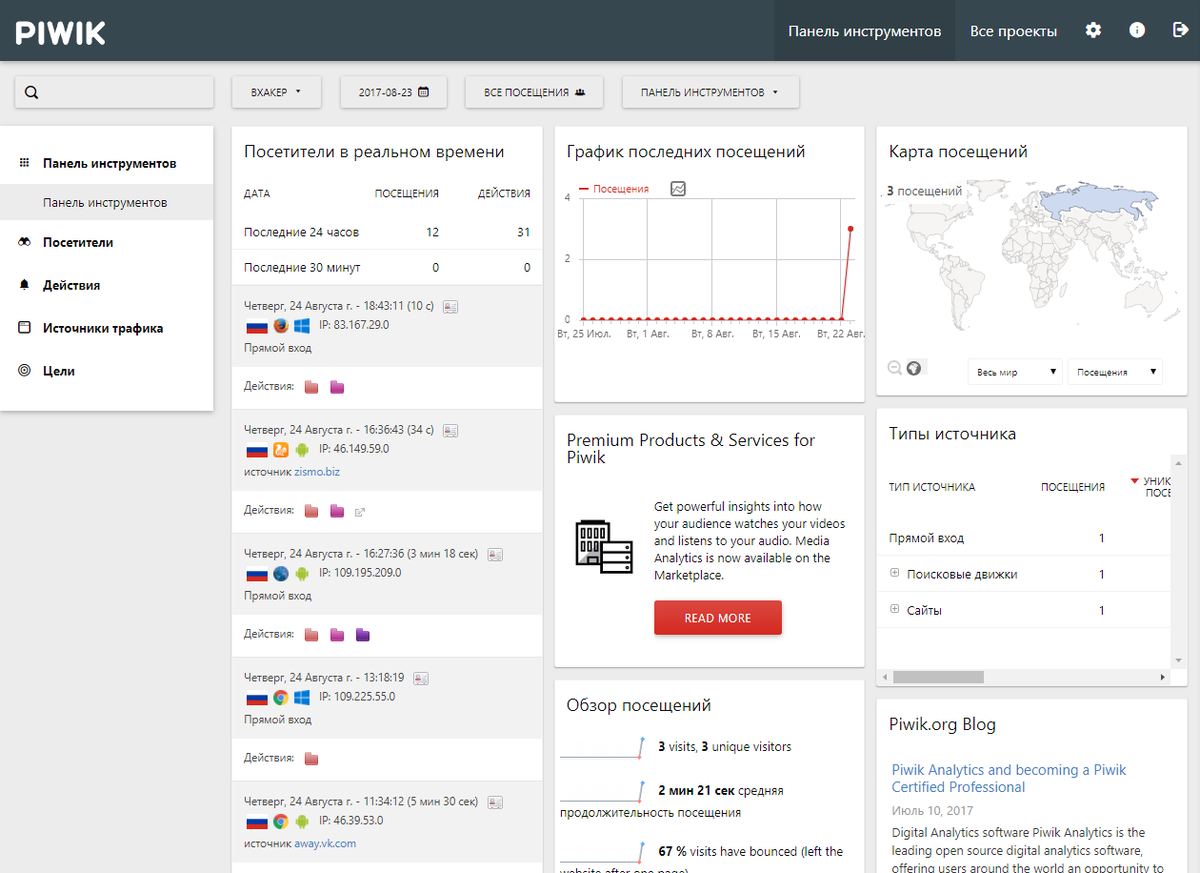This screenshot has height=873, width=1200.
Task: Open visitor profile icon for 13:18:19 visit
Action: pos(421,678)
